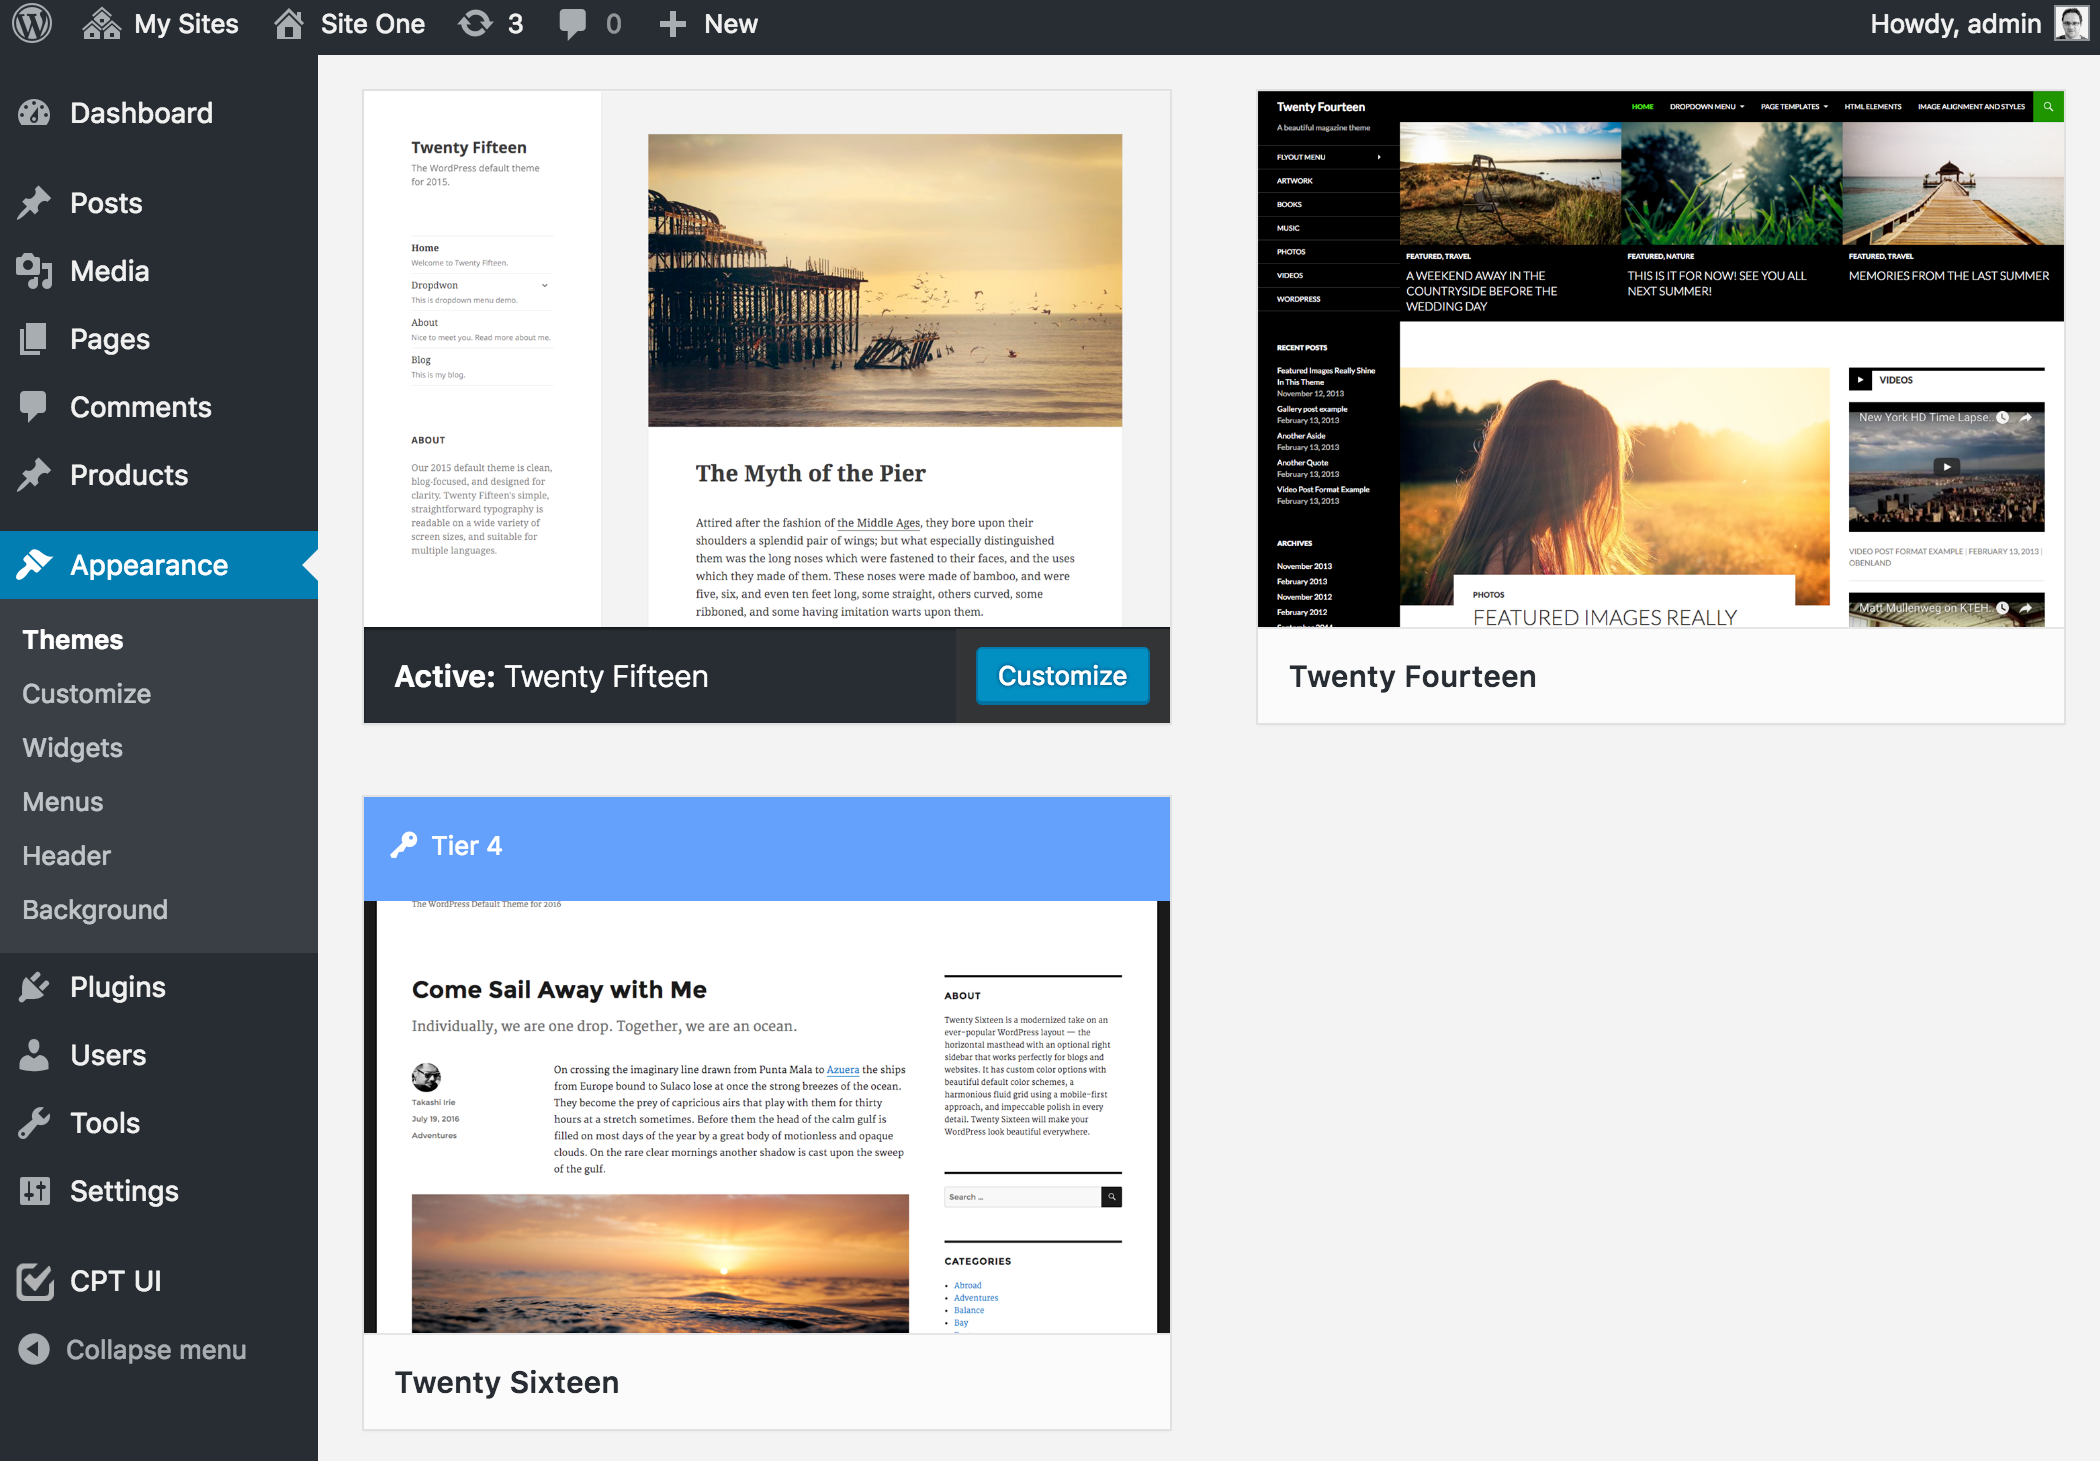This screenshot has width=2100, height=1461.
Task: Click the WordPress logo icon
Action: [x=32, y=24]
